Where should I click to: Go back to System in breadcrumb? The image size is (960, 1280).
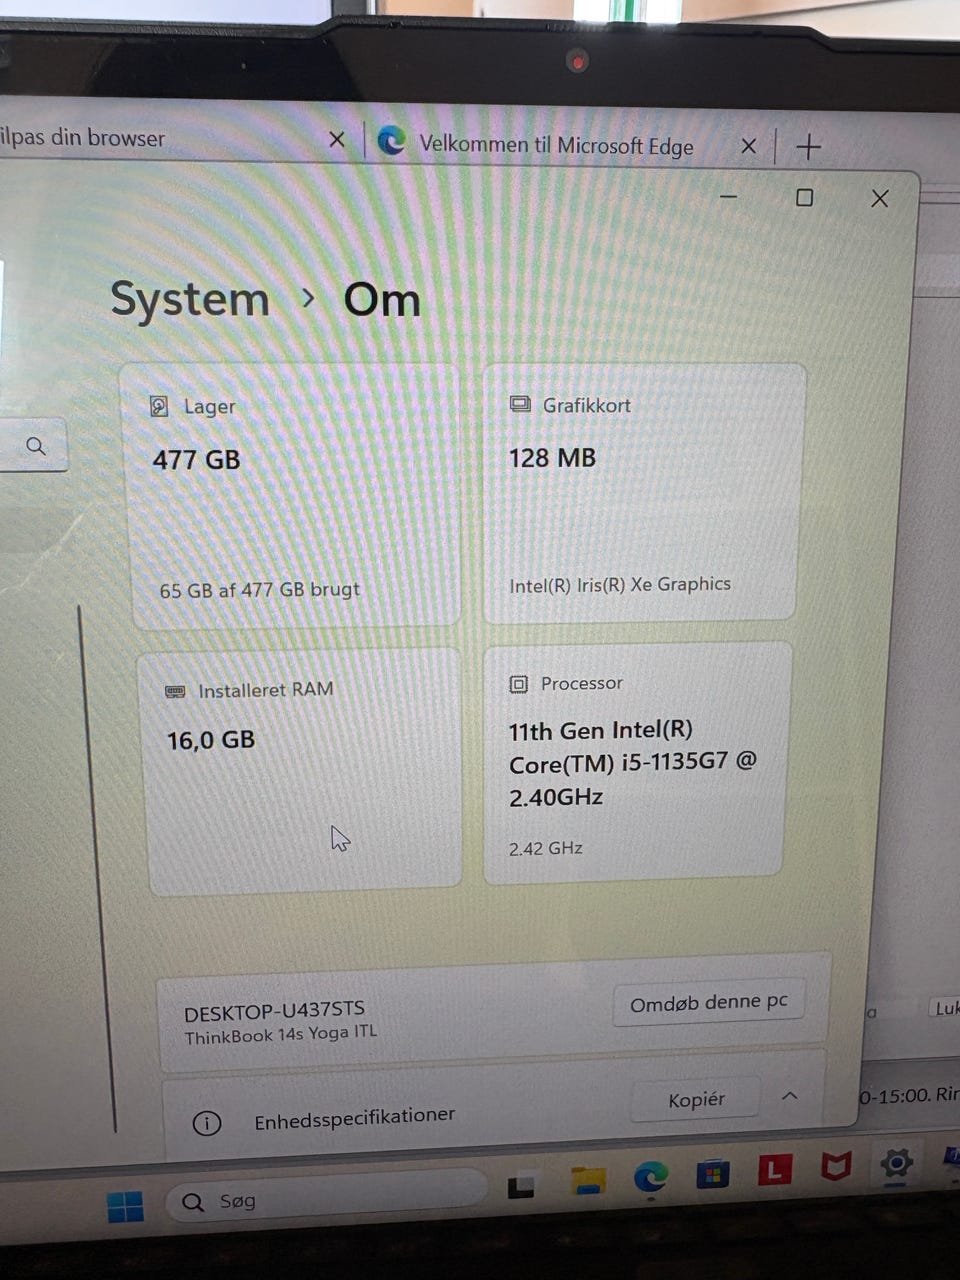tap(190, 300)
